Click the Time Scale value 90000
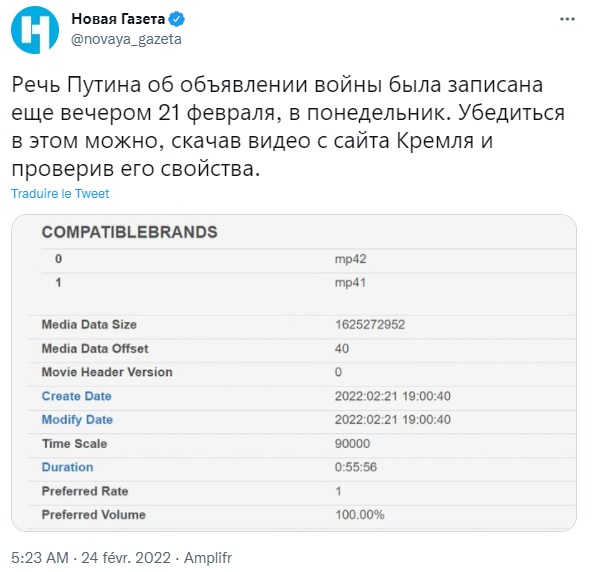The image size is (592, 572). coord(352,444)
